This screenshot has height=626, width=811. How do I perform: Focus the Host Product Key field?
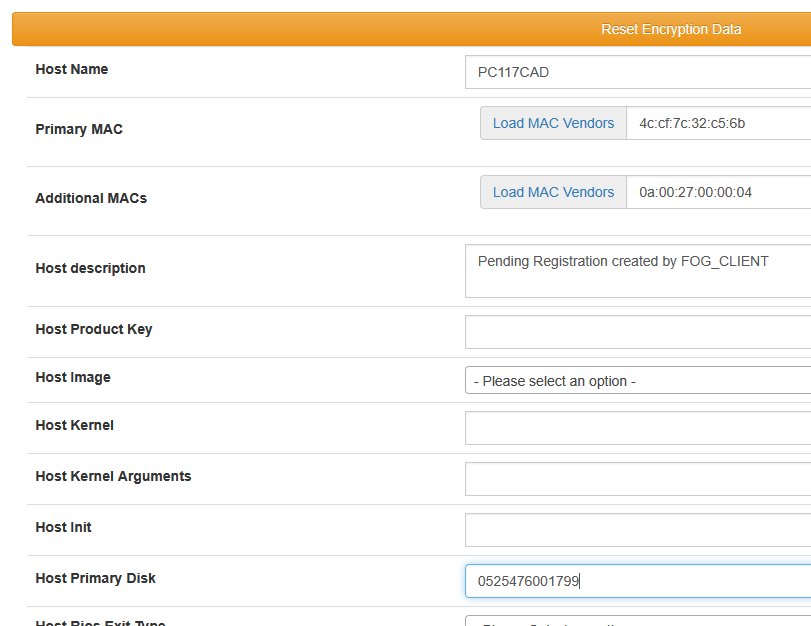638,332
